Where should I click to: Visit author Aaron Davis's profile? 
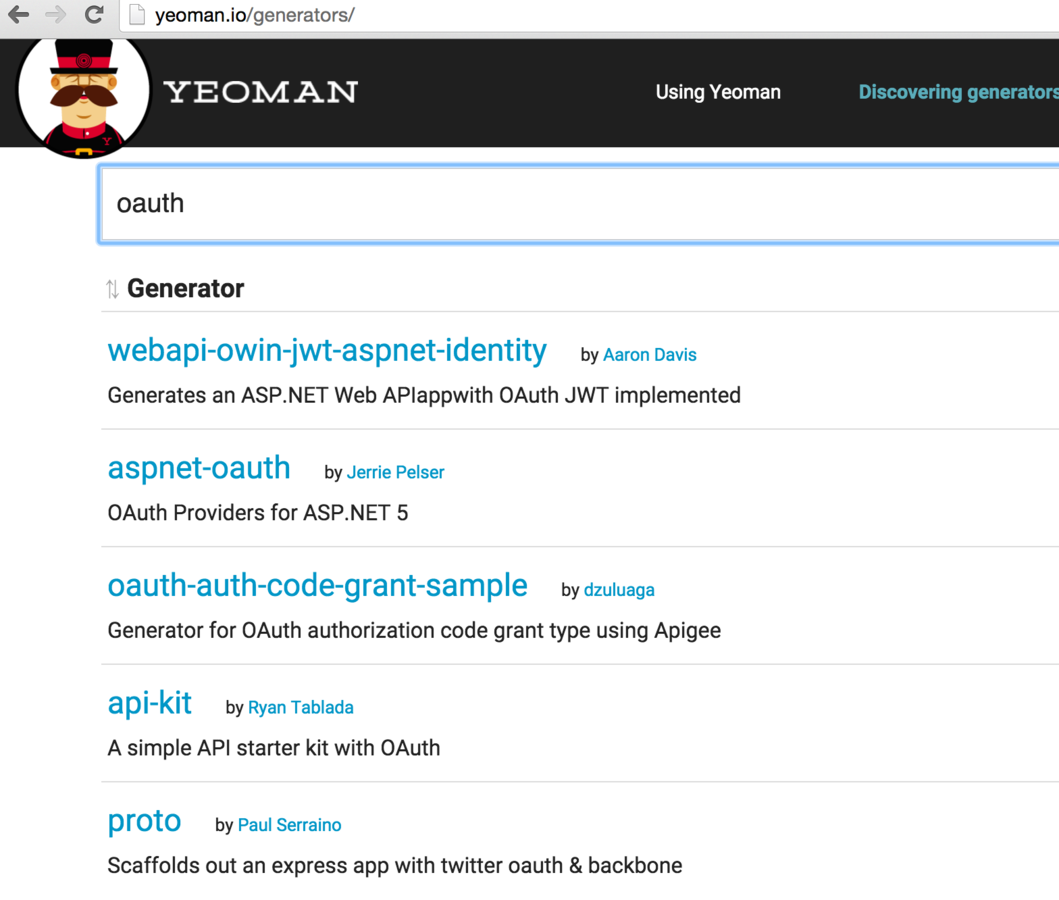(649, 354)
